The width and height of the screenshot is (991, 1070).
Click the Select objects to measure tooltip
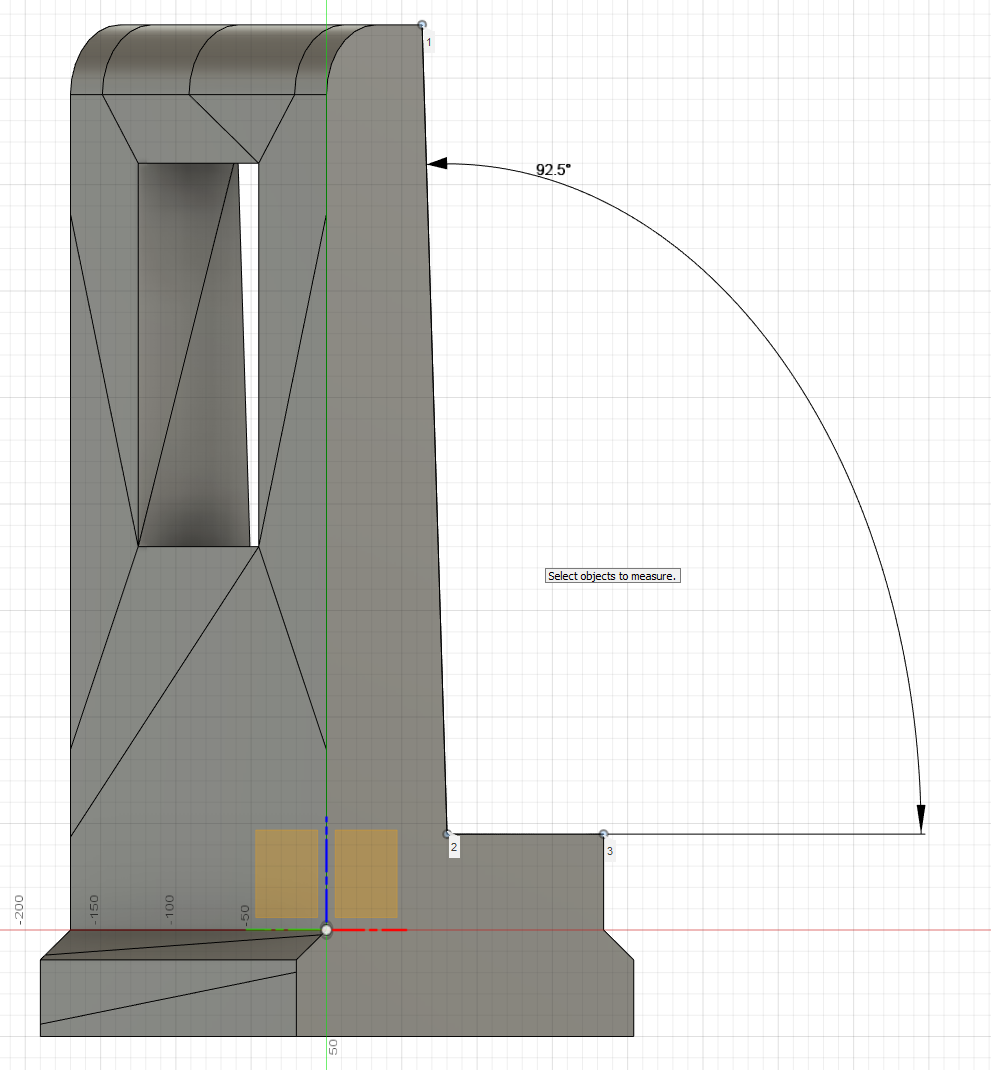(x=612, y=575)
